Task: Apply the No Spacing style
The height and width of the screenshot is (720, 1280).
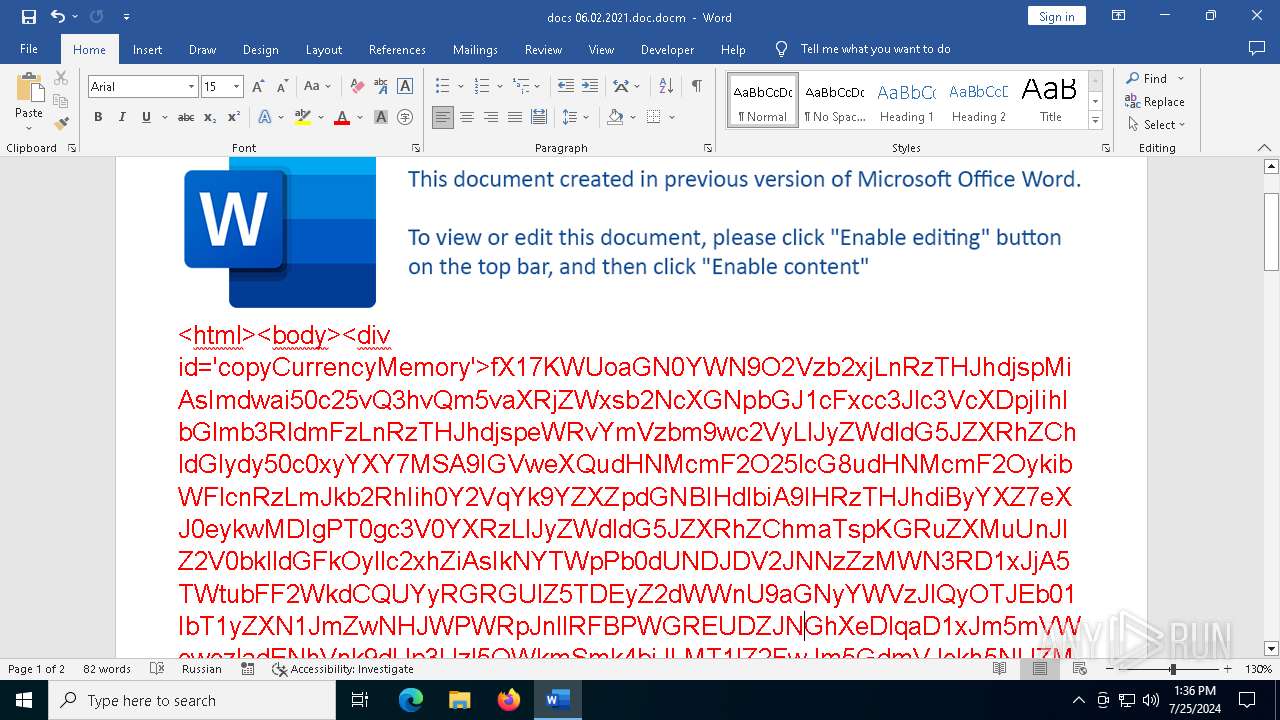Action: [x=835, y=101]
